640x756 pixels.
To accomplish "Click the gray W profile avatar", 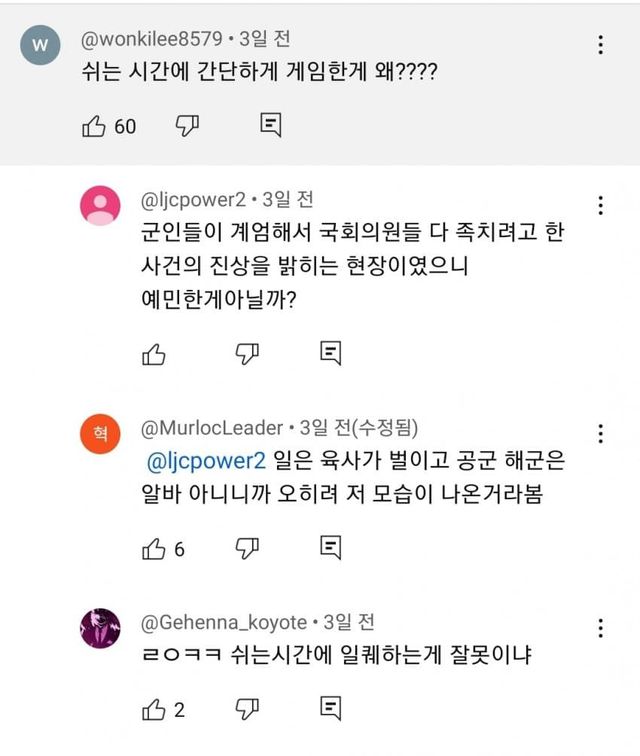I will point(40,45).
